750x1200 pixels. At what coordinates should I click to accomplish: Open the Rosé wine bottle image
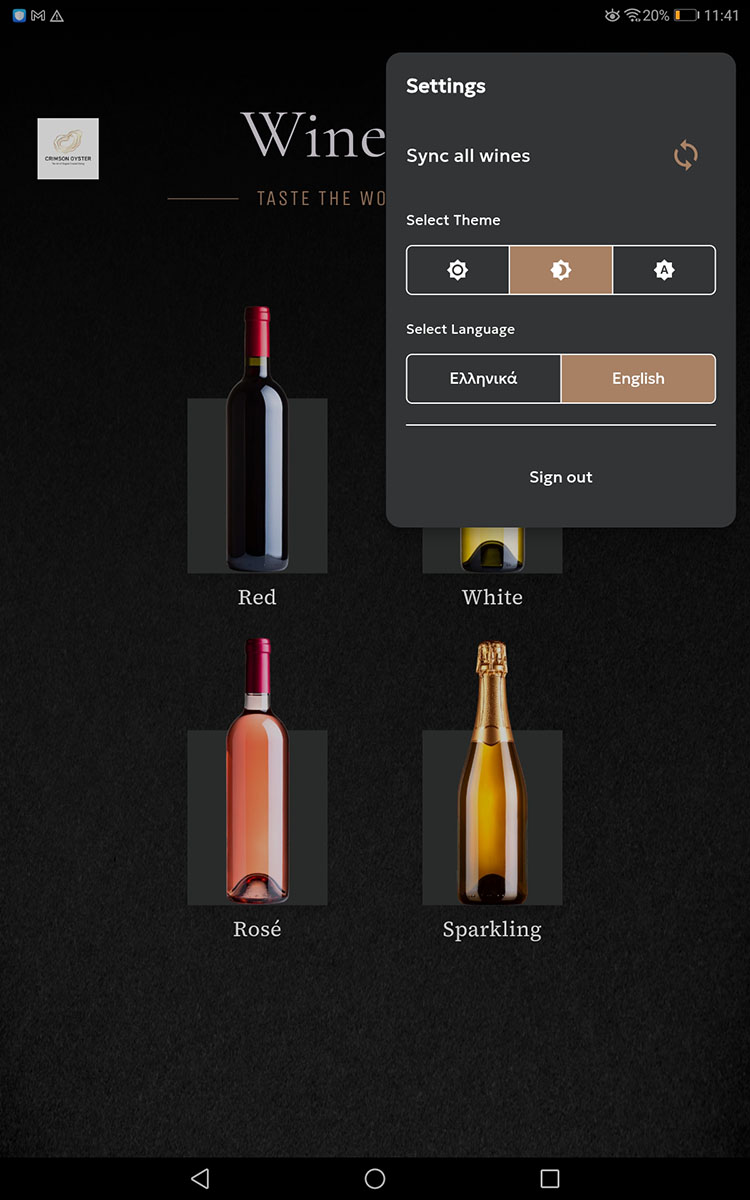click(257, 771)
